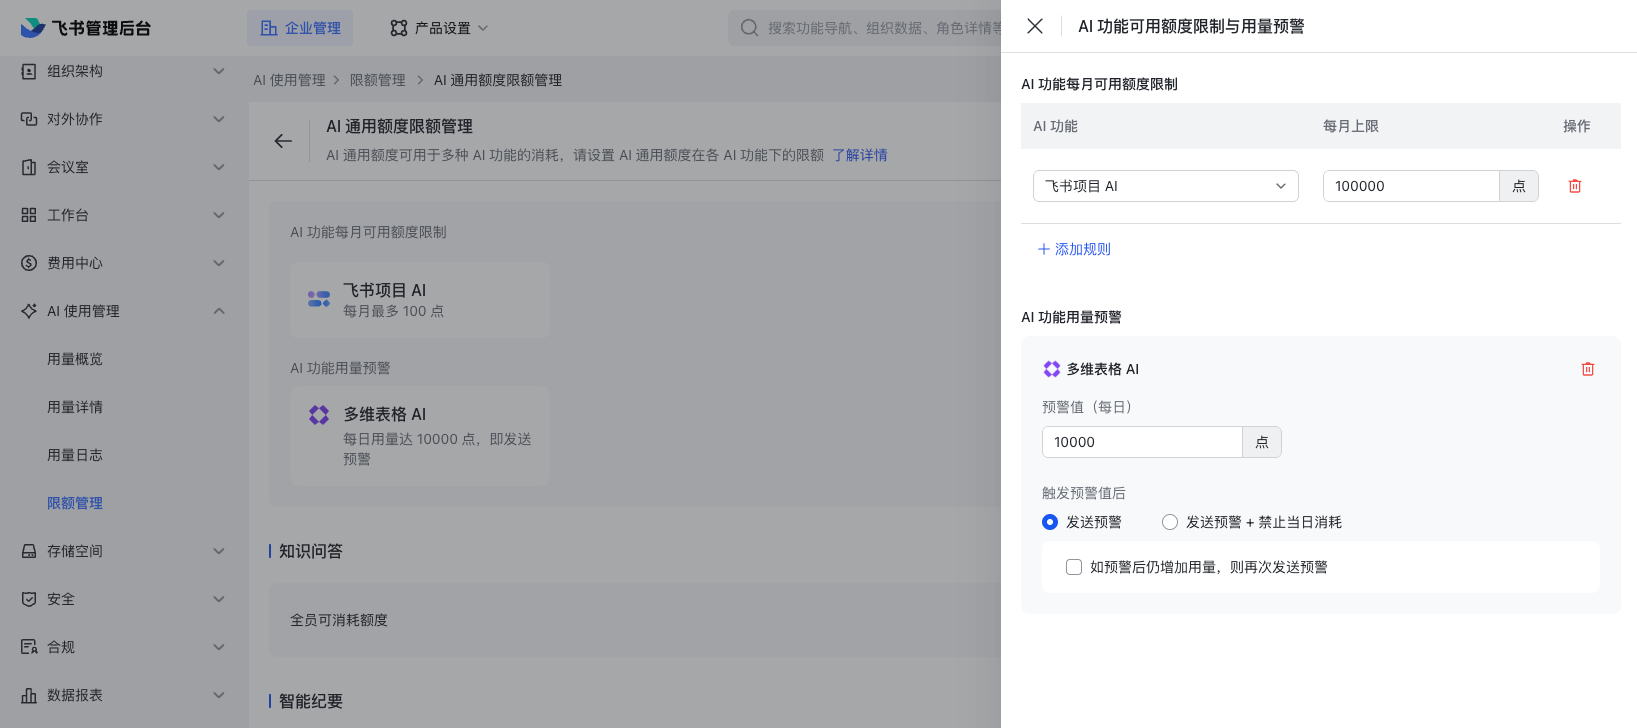The image size is (1637, 728).
Task: Click the 知识问答 section heading
Action: 311,551
